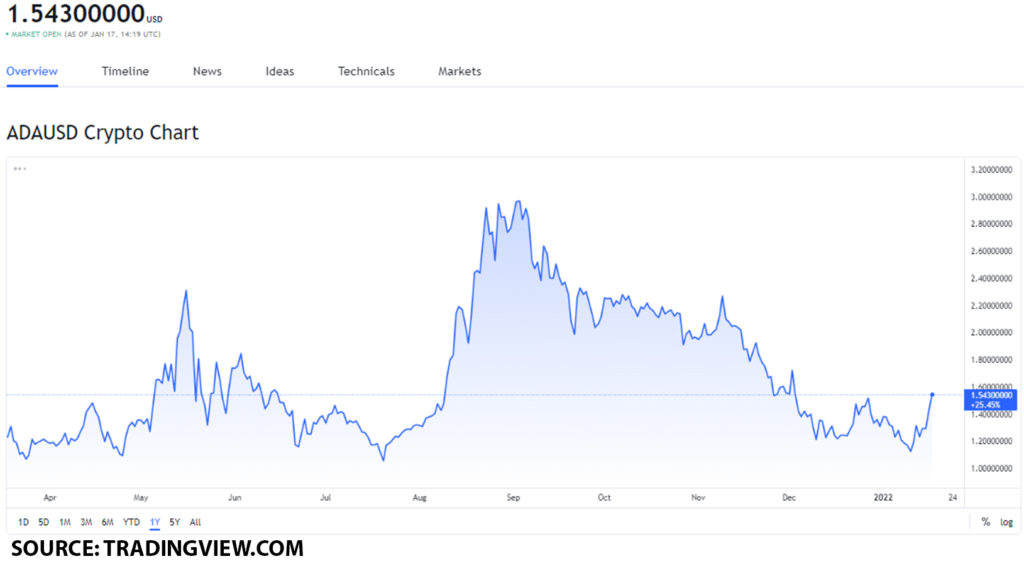This screenshot has height=571, width=1024.
Task: Click the Dec label on time axis
Action: coord(789,498)
